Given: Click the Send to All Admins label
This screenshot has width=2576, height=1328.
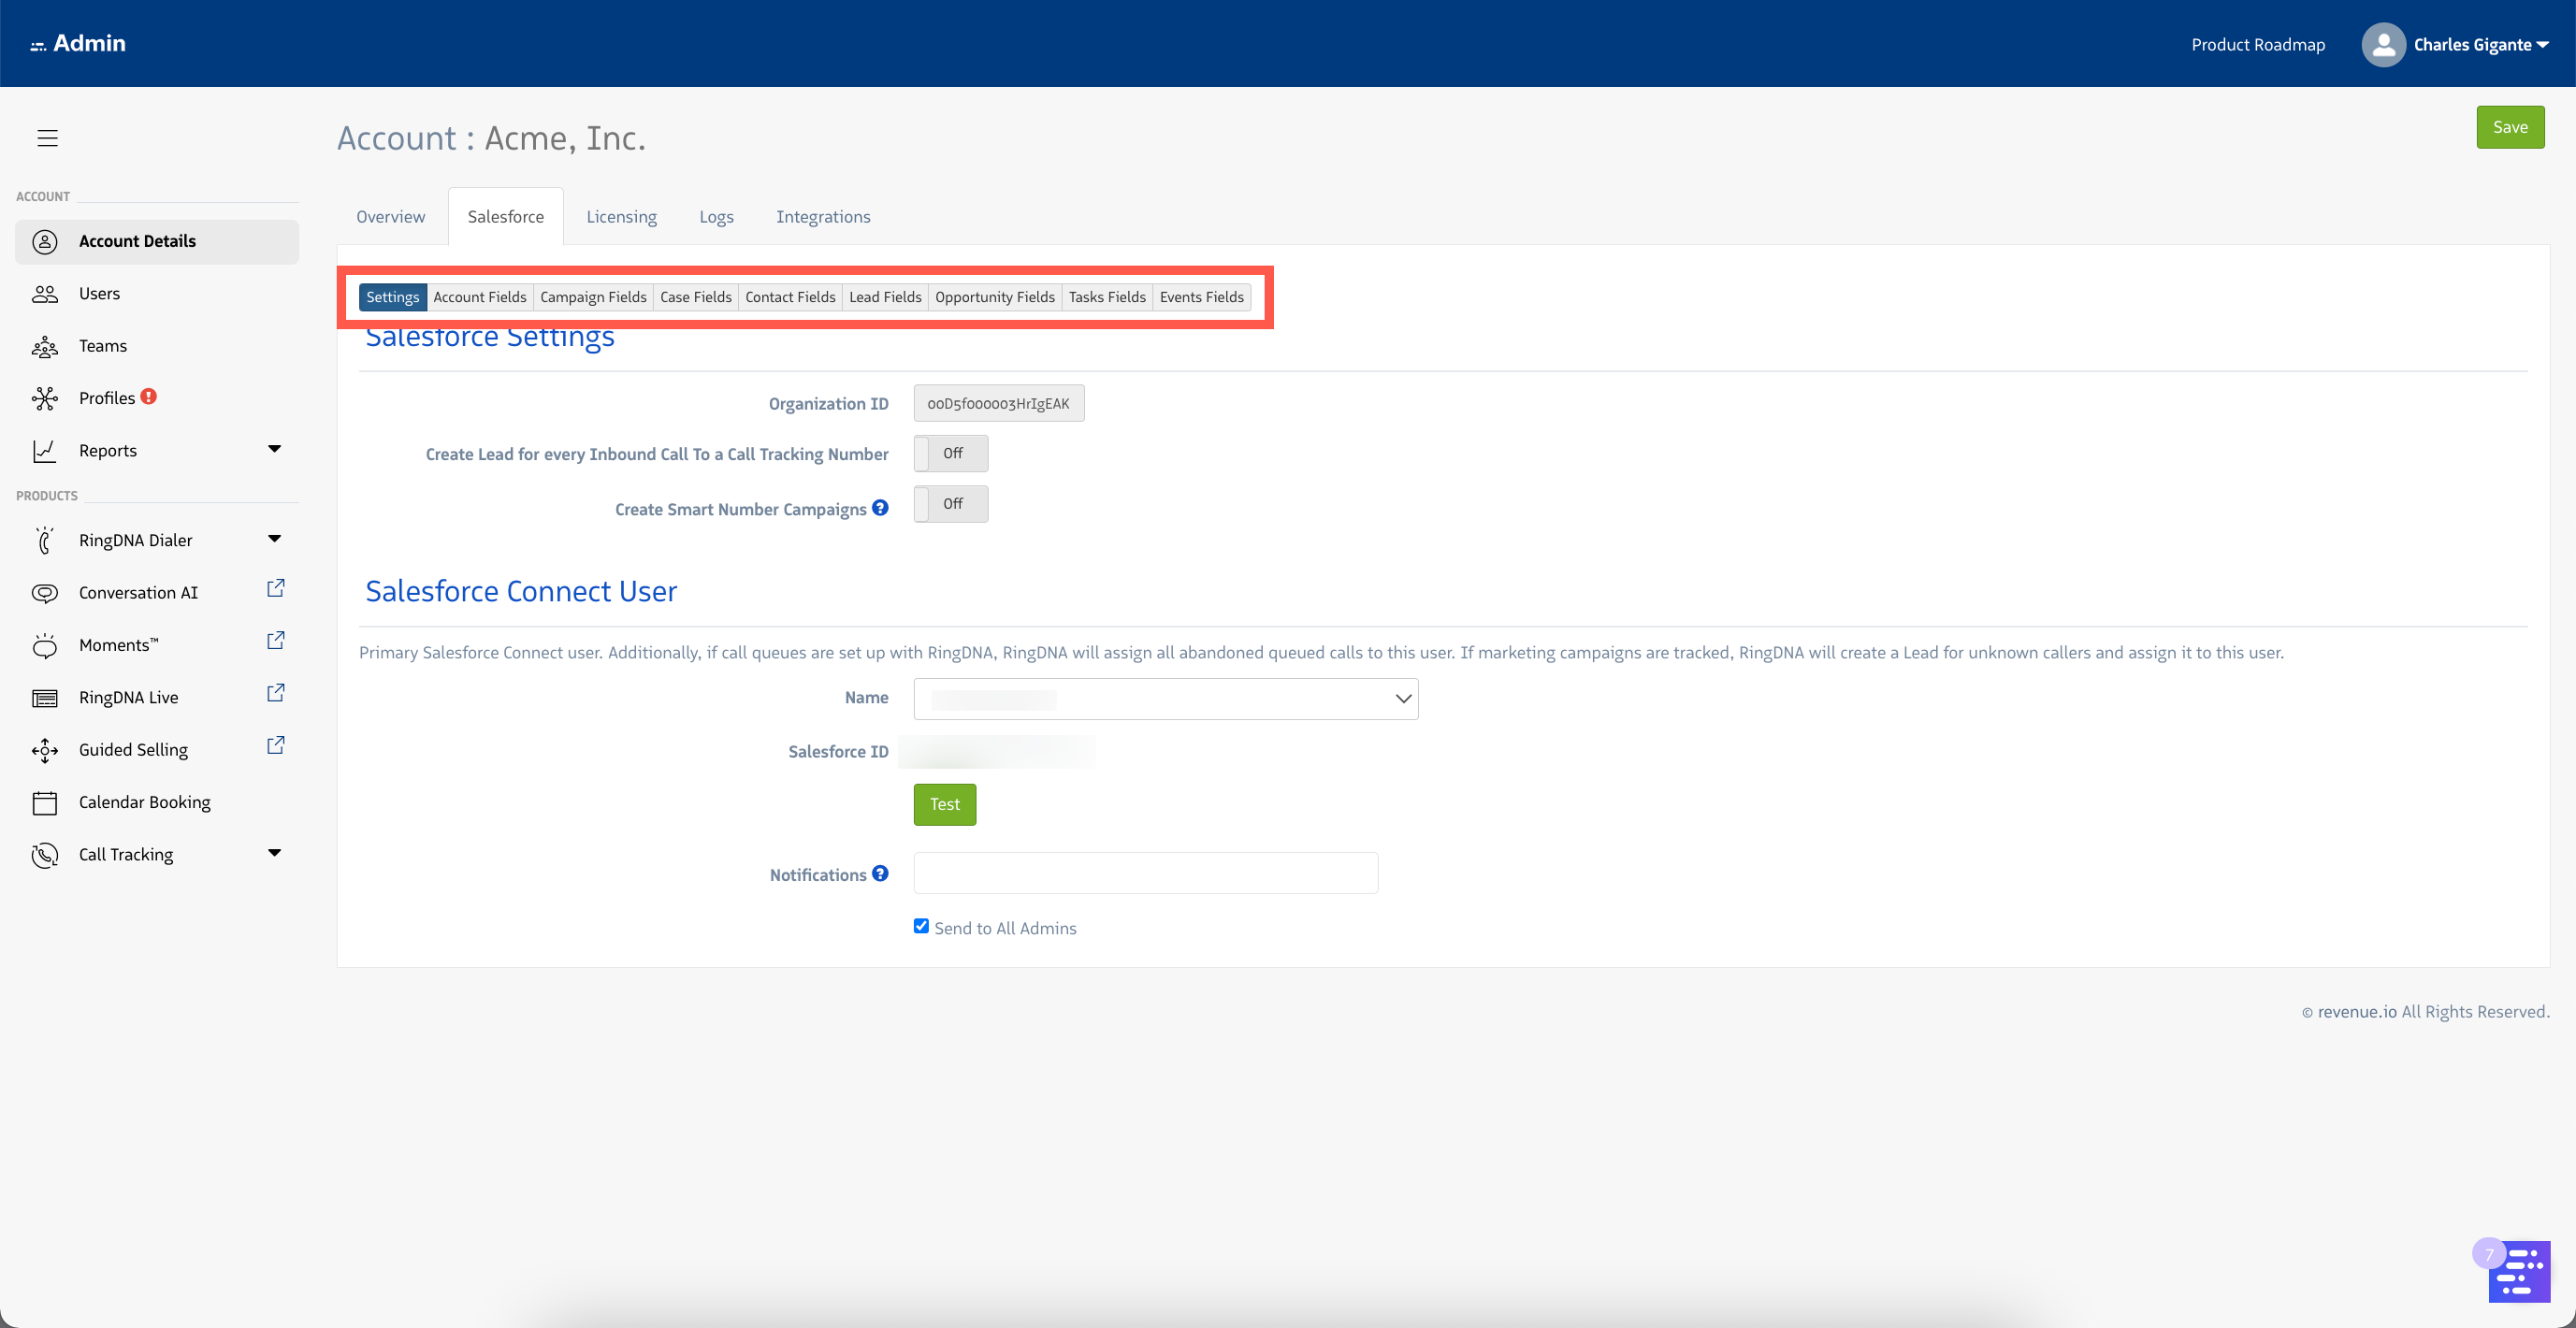Looking at the screenshot, I should (1005, 928).
